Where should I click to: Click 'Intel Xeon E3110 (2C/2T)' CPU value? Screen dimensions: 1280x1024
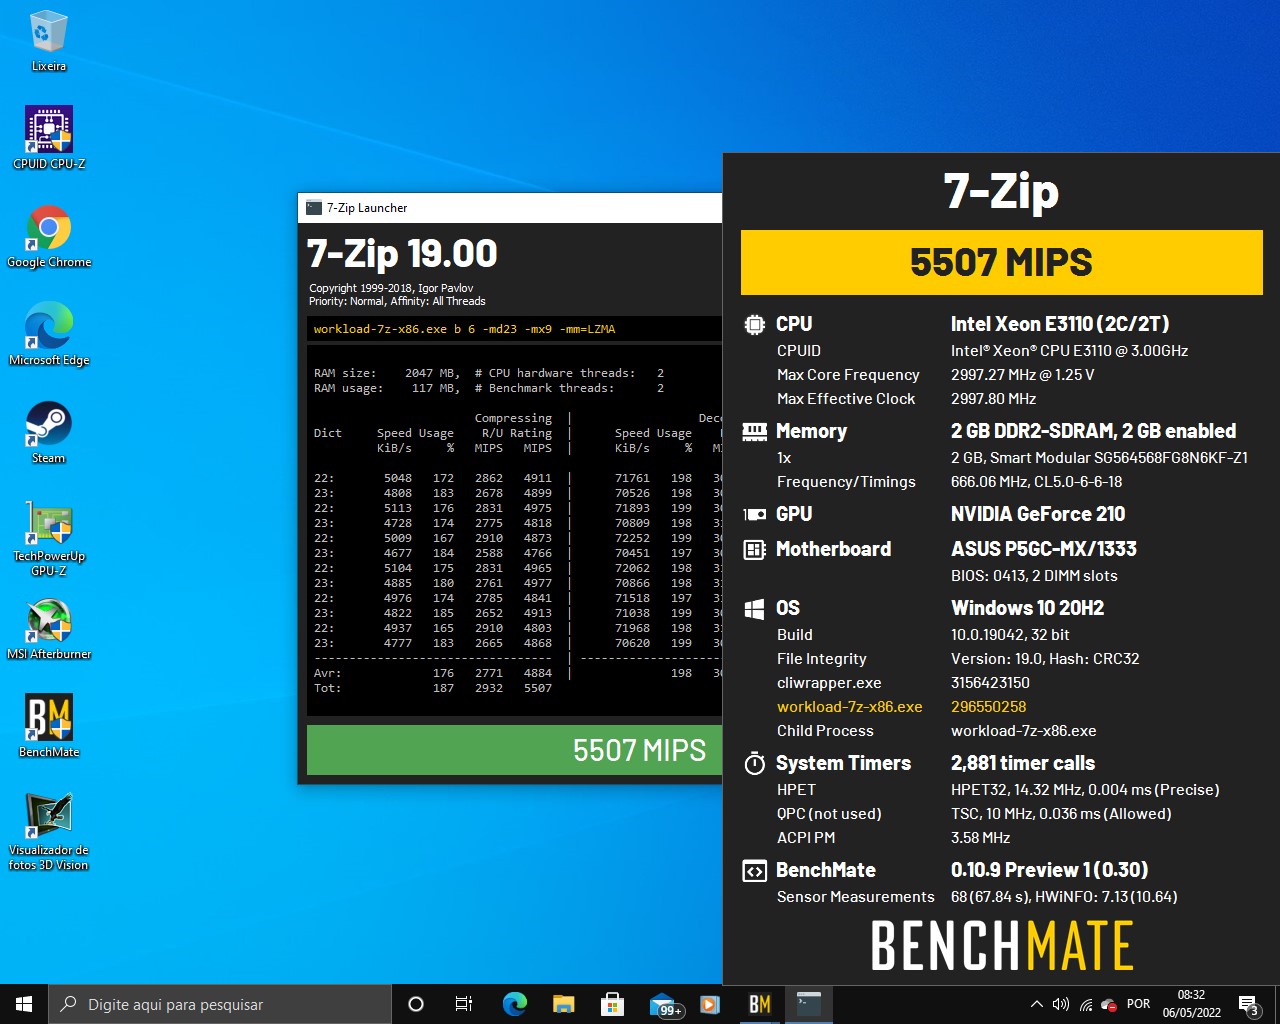pyautogui.click(x=1060, y=324)
